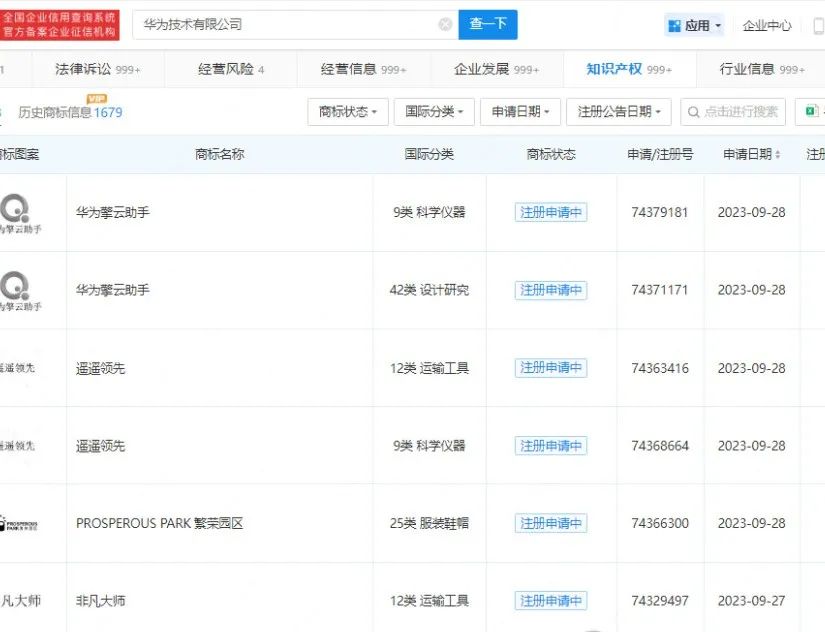The image size is (825, 632).
Task: Switch to 企业发展 tab
Action: [497, 69]
